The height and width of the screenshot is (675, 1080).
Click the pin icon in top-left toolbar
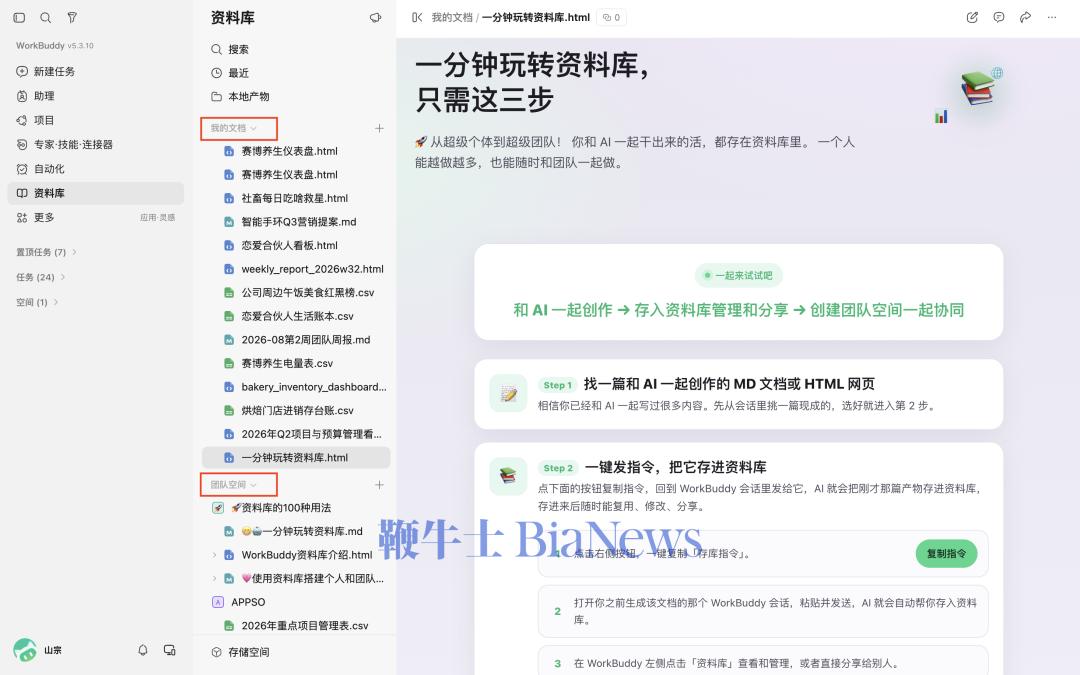[x=72, y=18]
